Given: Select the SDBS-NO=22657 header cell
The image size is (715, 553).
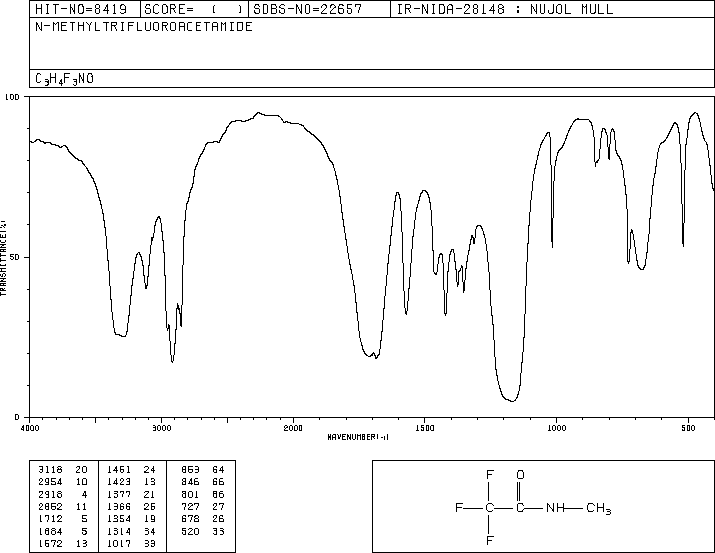Looking at the screenshot, I should tap(319, 9).
